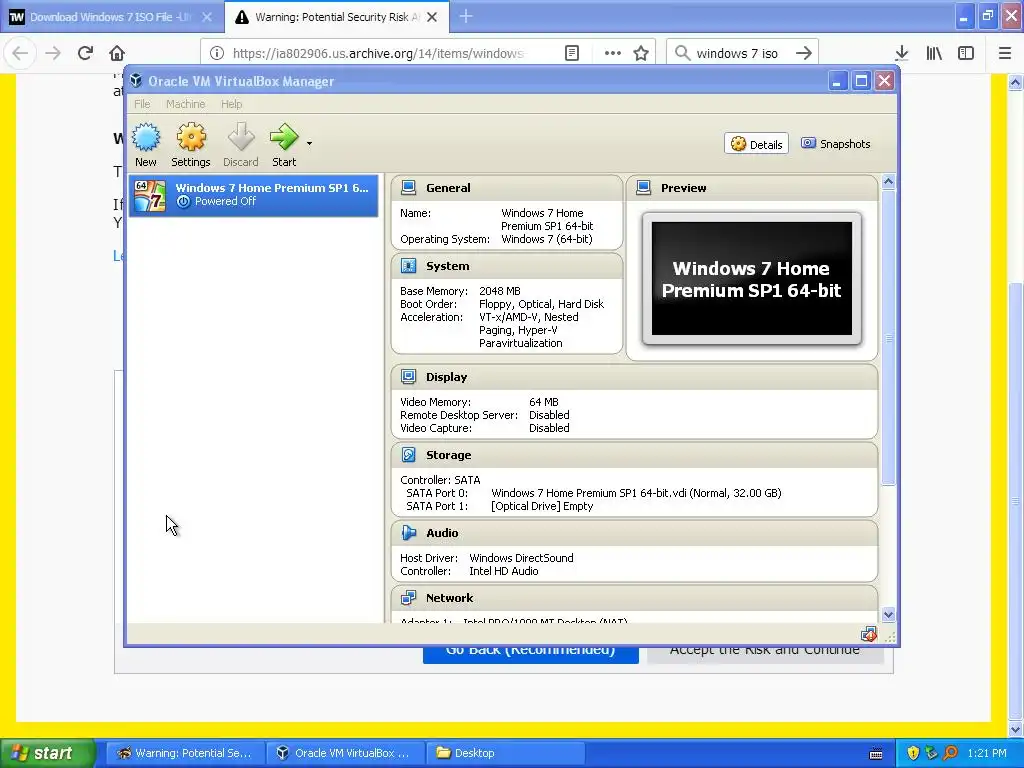This screenshot has height=768, width=1024.
Task: Click the details pane scroll-down arrow
Action: 888,615
